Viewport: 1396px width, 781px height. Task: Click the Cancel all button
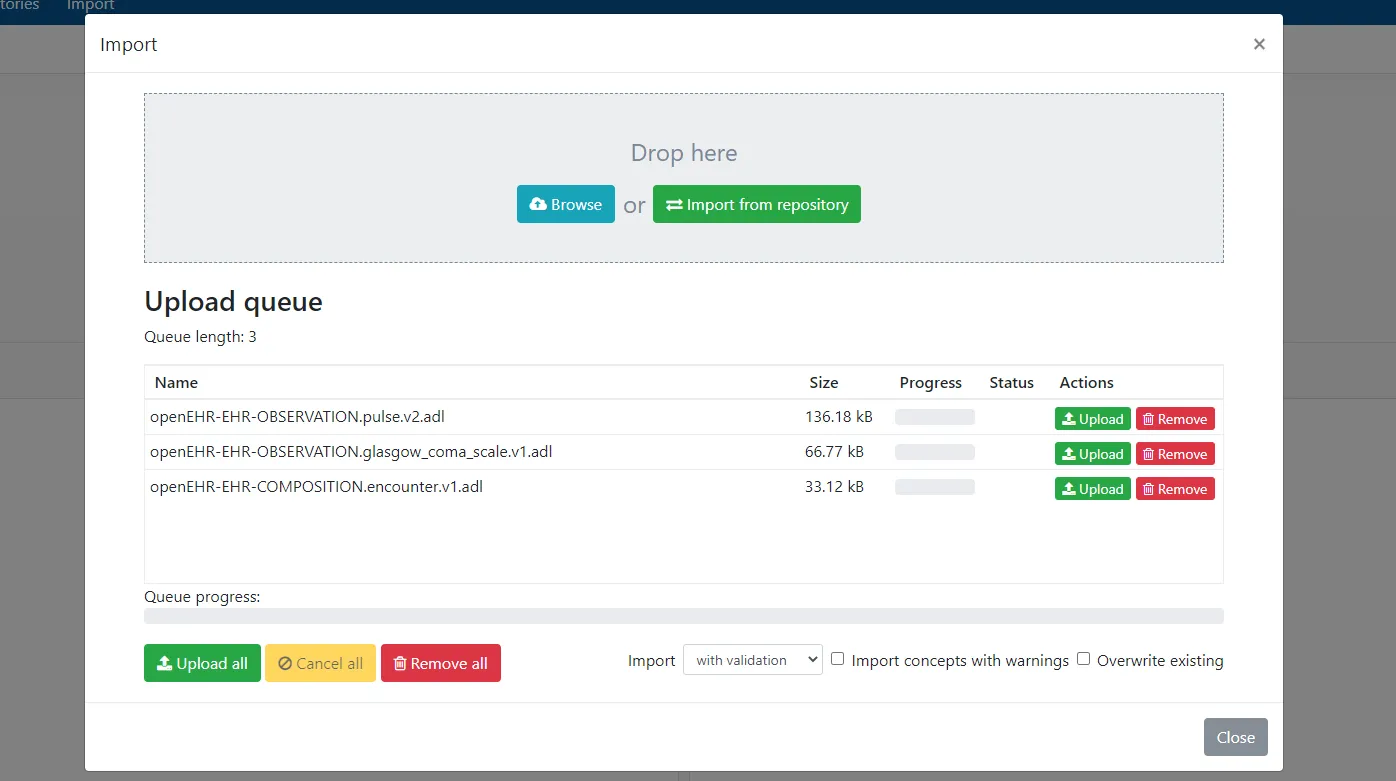coord(320,663)
